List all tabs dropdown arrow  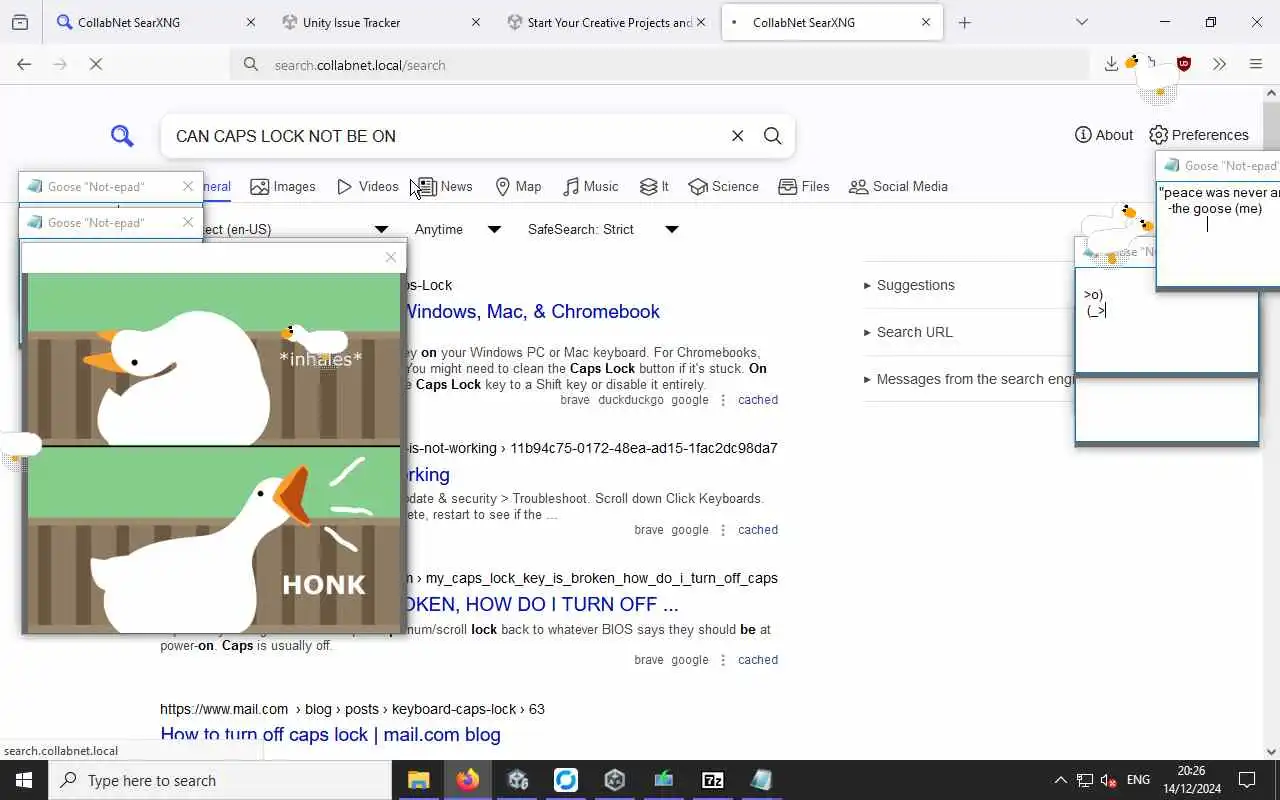click(1081, 22)
